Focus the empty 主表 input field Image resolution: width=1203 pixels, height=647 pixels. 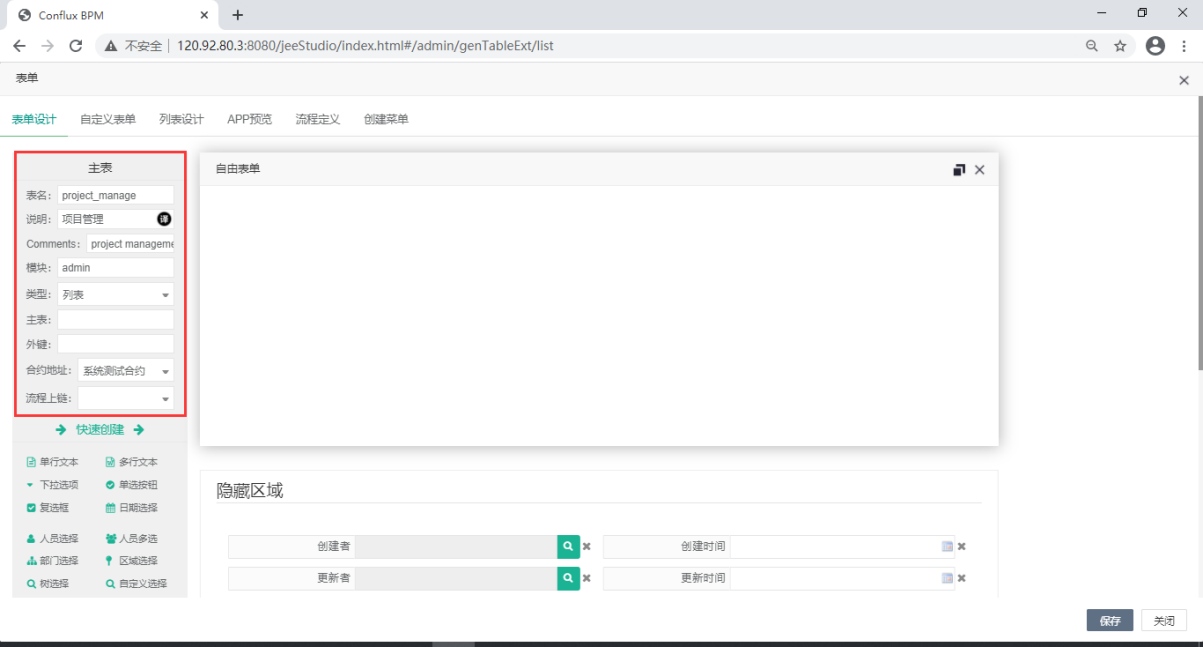tap(116, 320)
